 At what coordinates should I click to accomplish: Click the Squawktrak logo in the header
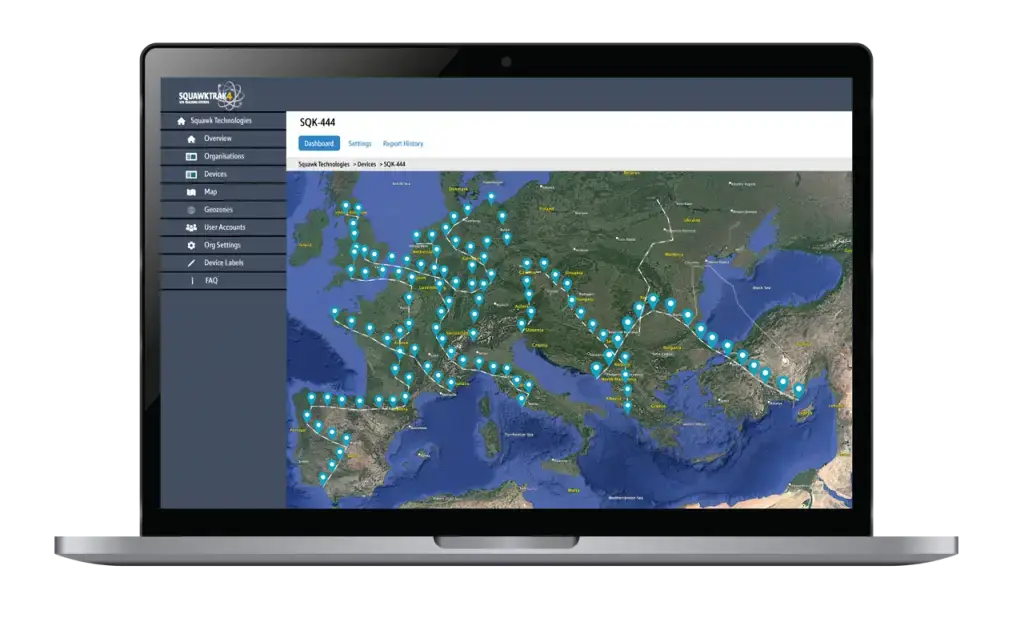point(210,97)
